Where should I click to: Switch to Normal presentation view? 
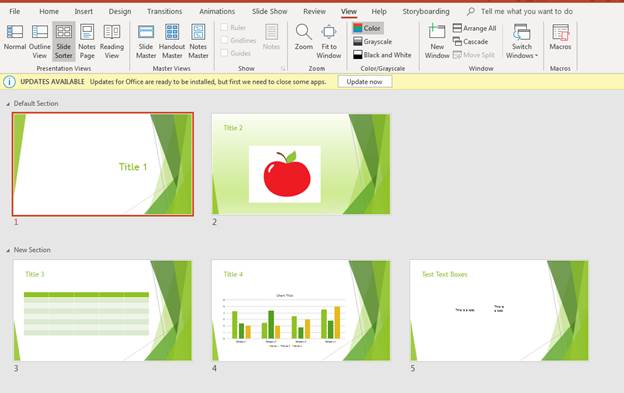15,37
